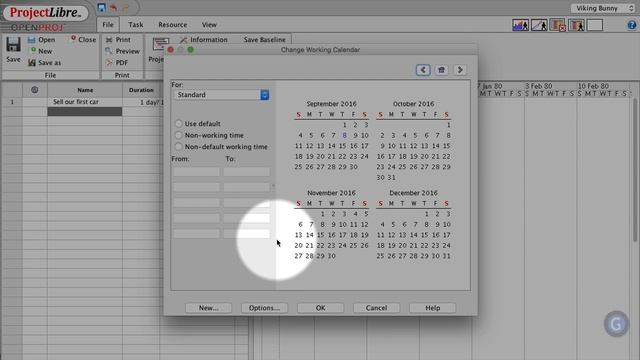Go to next months in calendar dialog

[x=460, y=70]
